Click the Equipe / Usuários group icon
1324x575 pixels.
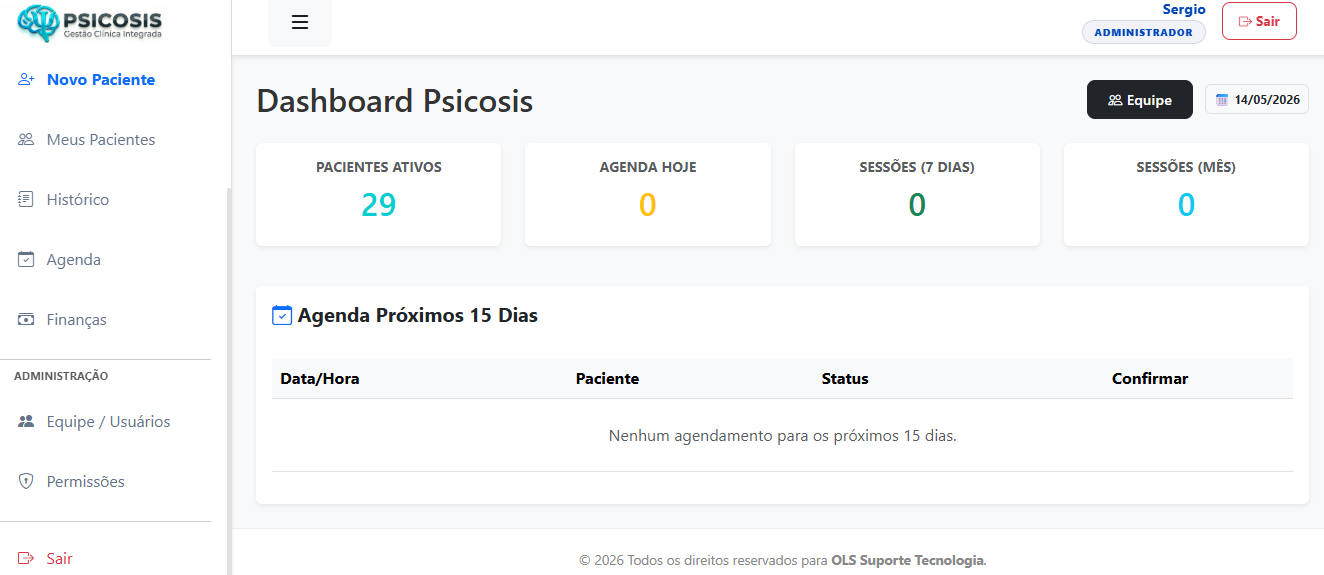point(27,421)
